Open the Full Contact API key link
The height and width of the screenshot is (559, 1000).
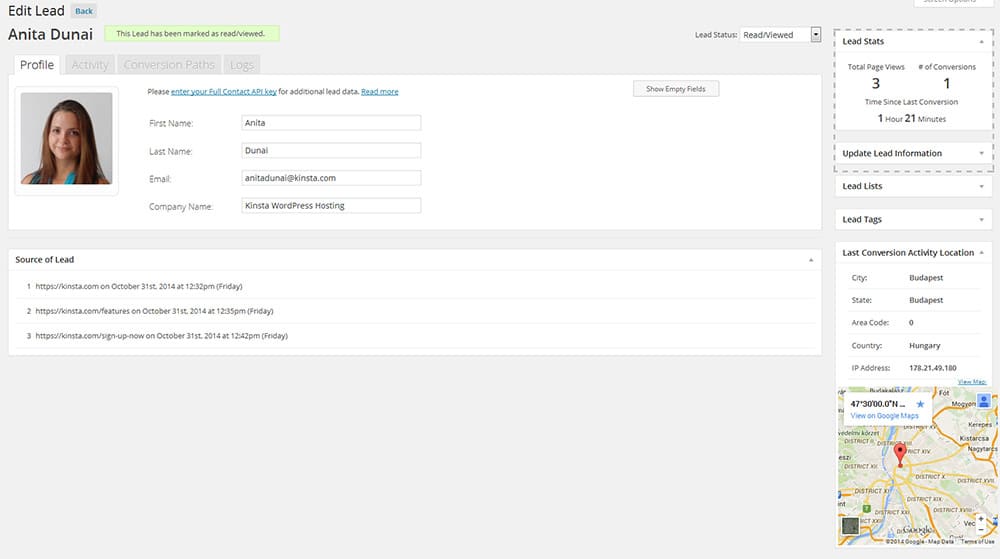223,92
